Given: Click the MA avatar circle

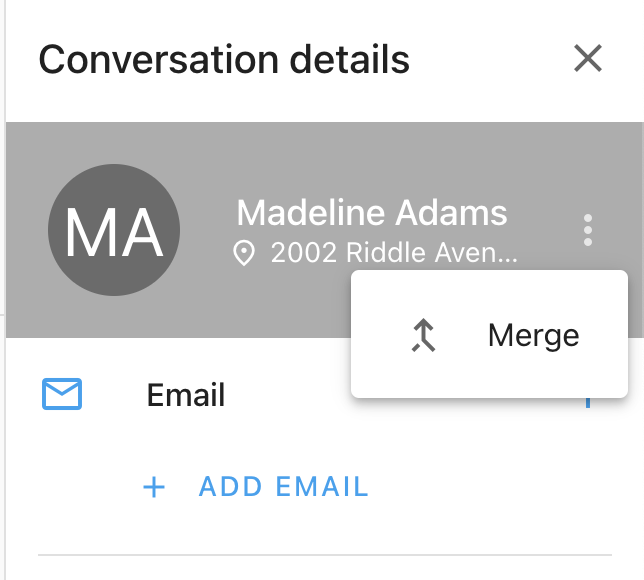Looking at the screenshot, I should [x=114, y=230].
